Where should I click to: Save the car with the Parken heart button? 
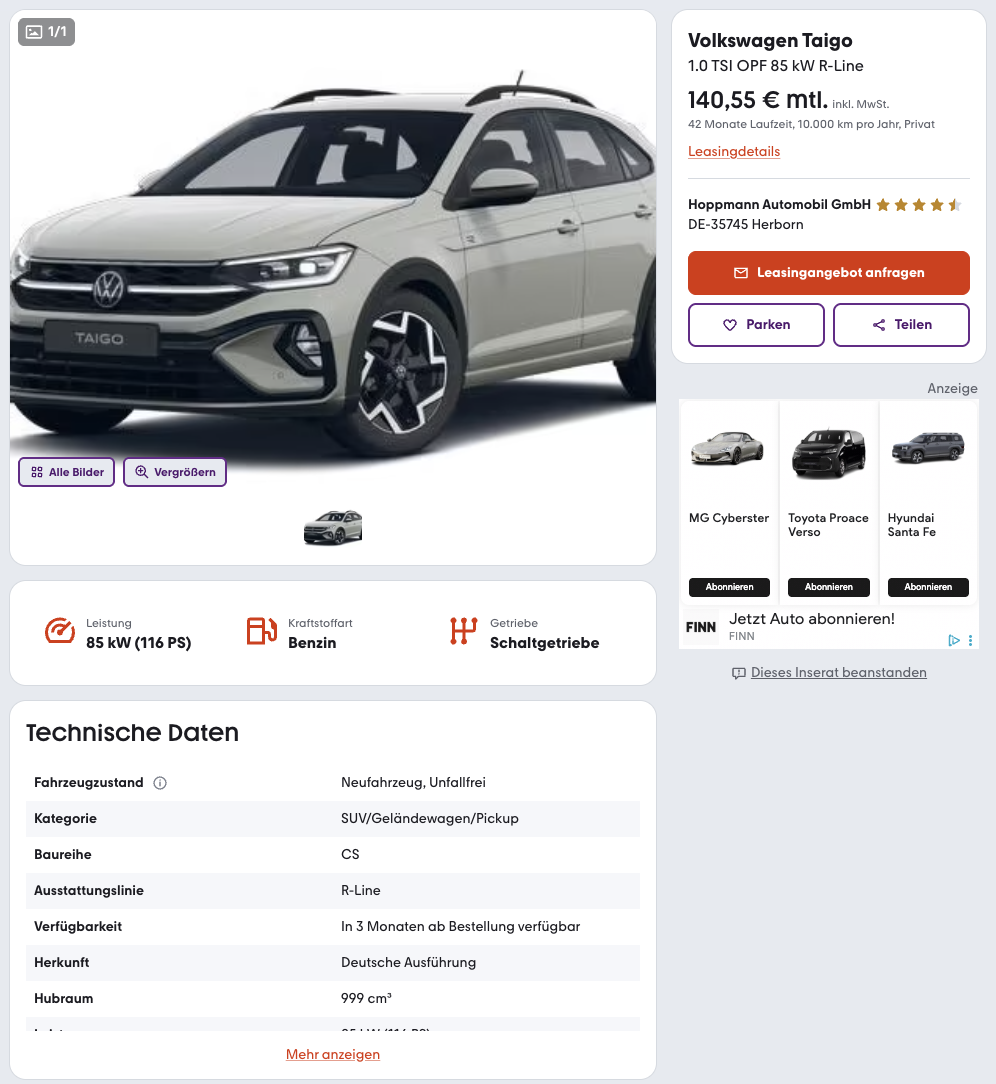756,325
